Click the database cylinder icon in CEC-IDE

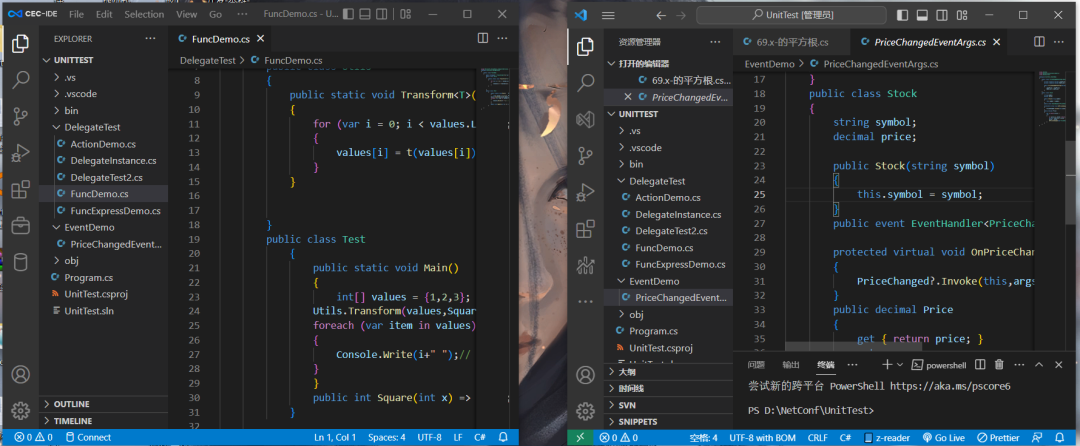coord(21,262)
